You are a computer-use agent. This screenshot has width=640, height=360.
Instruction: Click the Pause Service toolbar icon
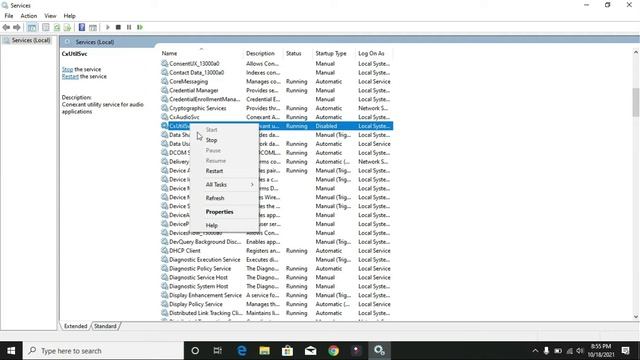[x=129, y=27]
